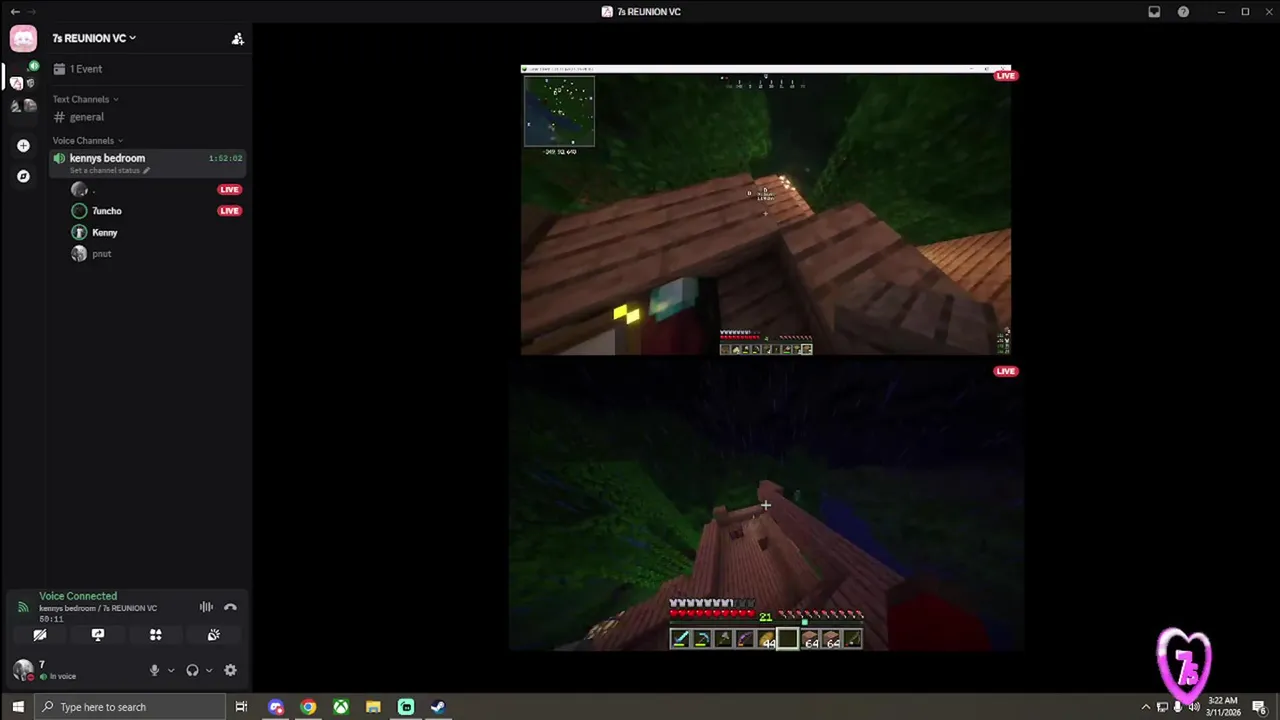Start an Activity with the shapes icon

(156, 635)
